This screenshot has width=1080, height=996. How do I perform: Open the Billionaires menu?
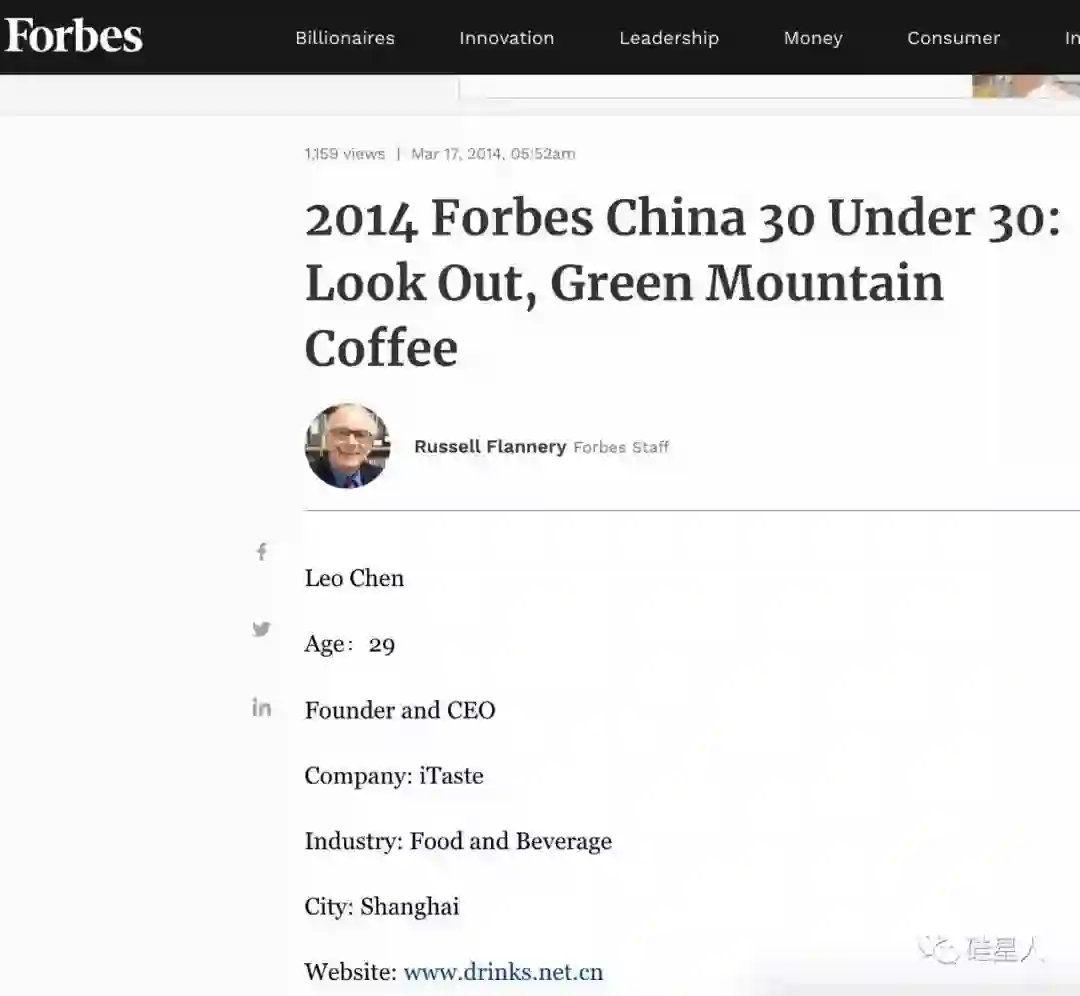345,38
